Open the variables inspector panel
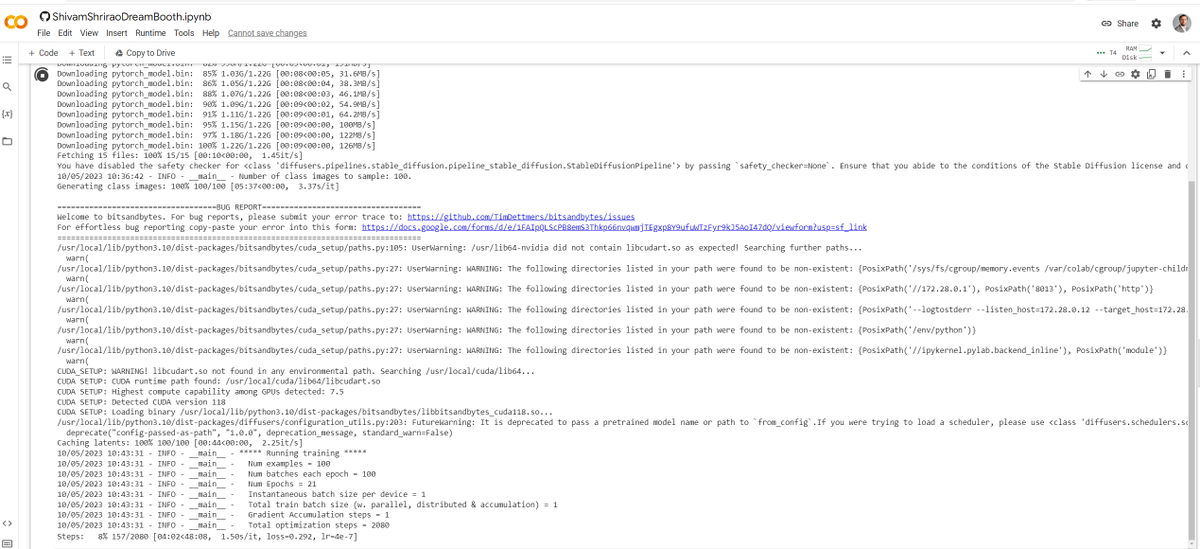The height and width of the screenshot is (549, 1200). [7, 113]
